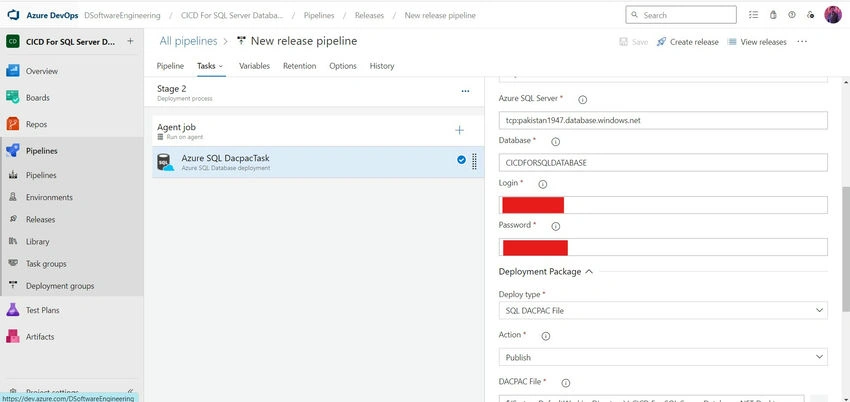
Task: Switch to the Variables tab
Action: click(254, 66)
